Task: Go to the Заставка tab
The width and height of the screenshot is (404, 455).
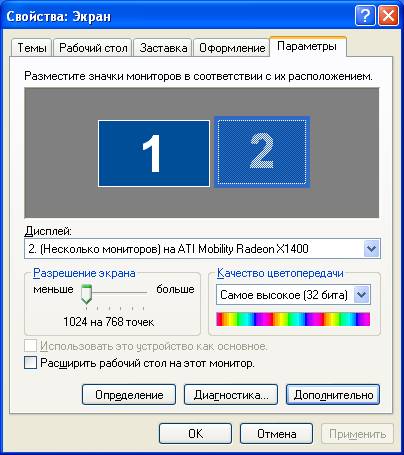Action: 163,48
